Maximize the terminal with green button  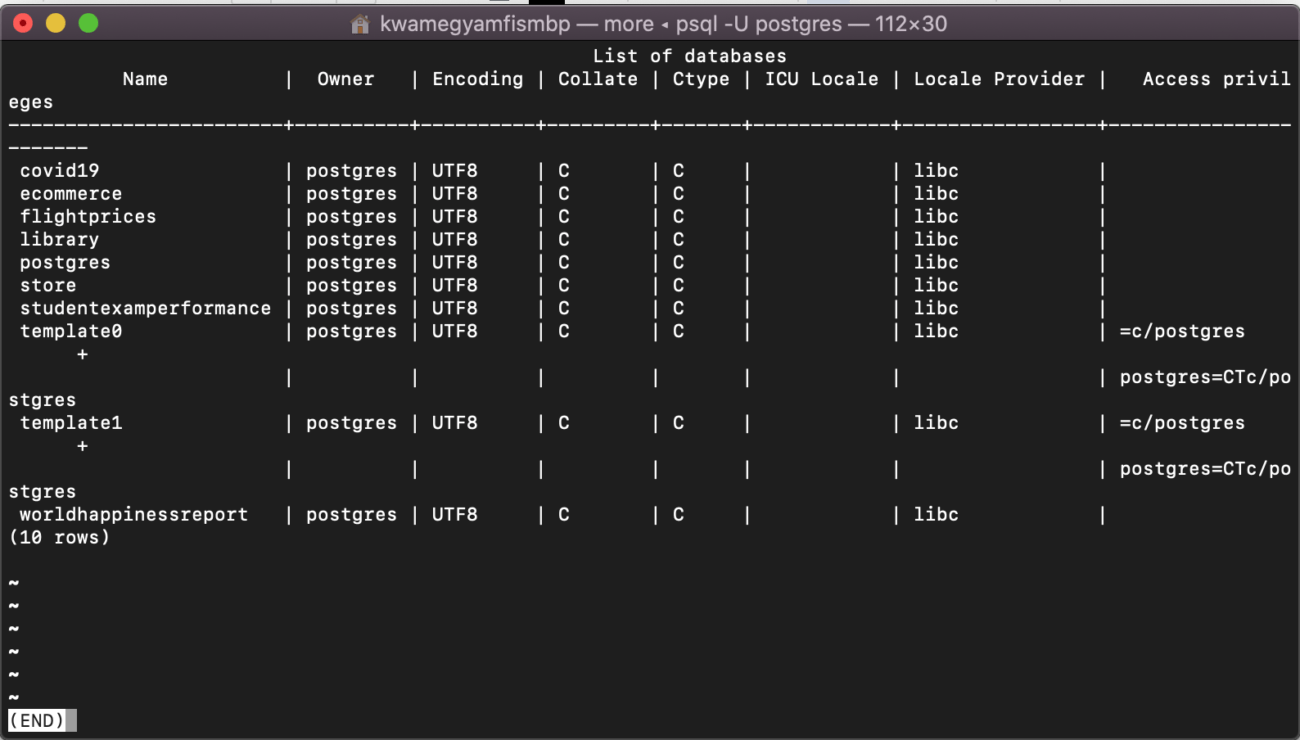(89, 23)
